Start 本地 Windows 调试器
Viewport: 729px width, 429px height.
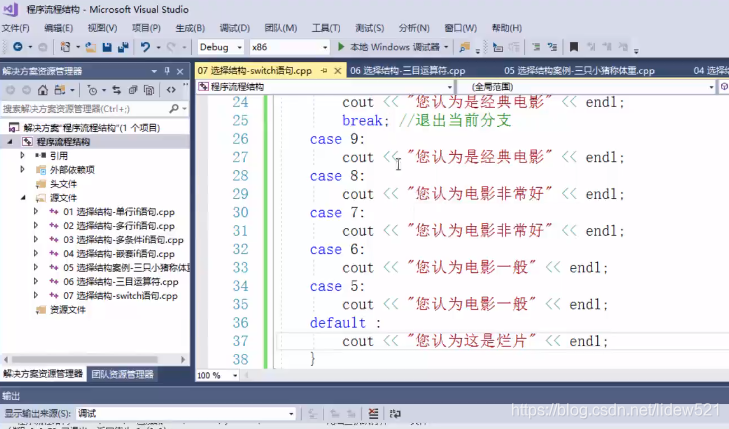[x=390, y=47]
